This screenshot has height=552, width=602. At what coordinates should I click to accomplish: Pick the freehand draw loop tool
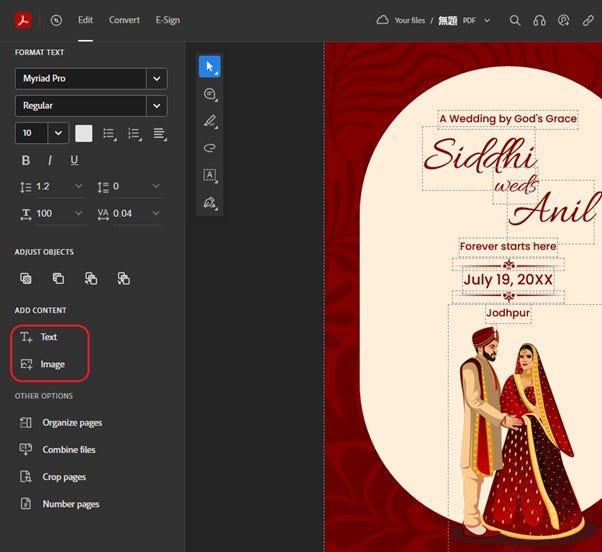[210, 148]
